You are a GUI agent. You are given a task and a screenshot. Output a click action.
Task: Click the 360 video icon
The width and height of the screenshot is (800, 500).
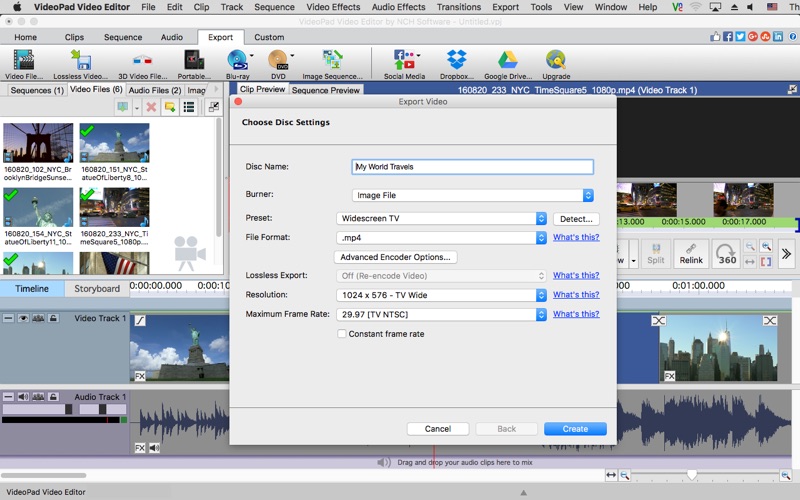pyautogui.click(x=727, y=253)
